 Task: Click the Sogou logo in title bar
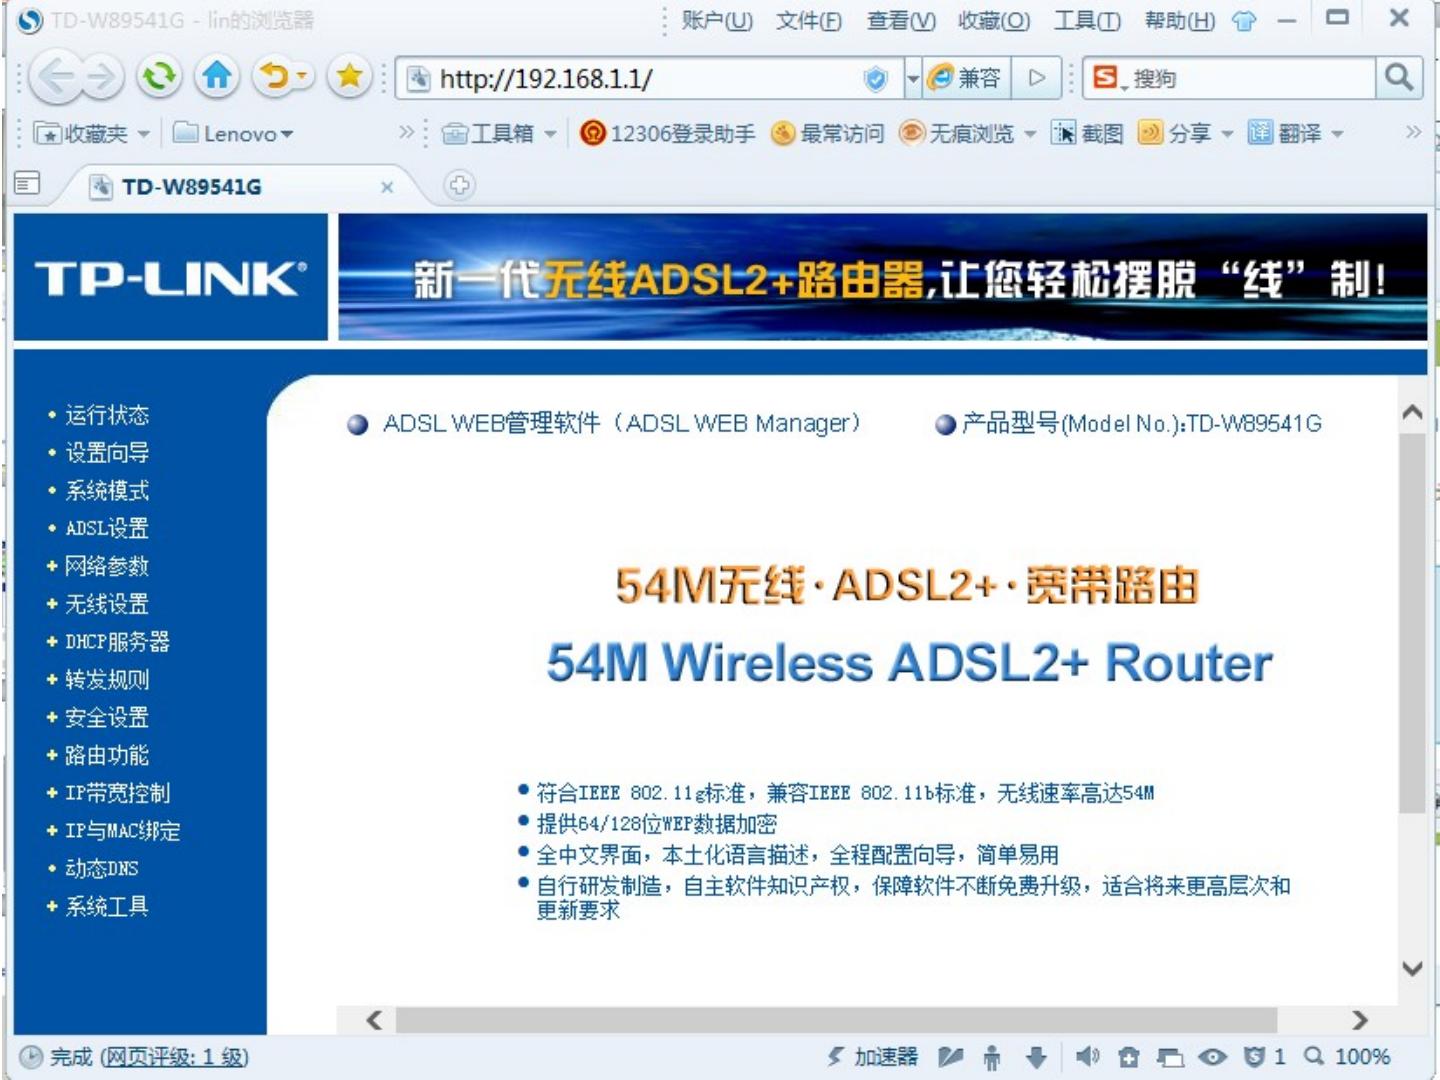30,21
